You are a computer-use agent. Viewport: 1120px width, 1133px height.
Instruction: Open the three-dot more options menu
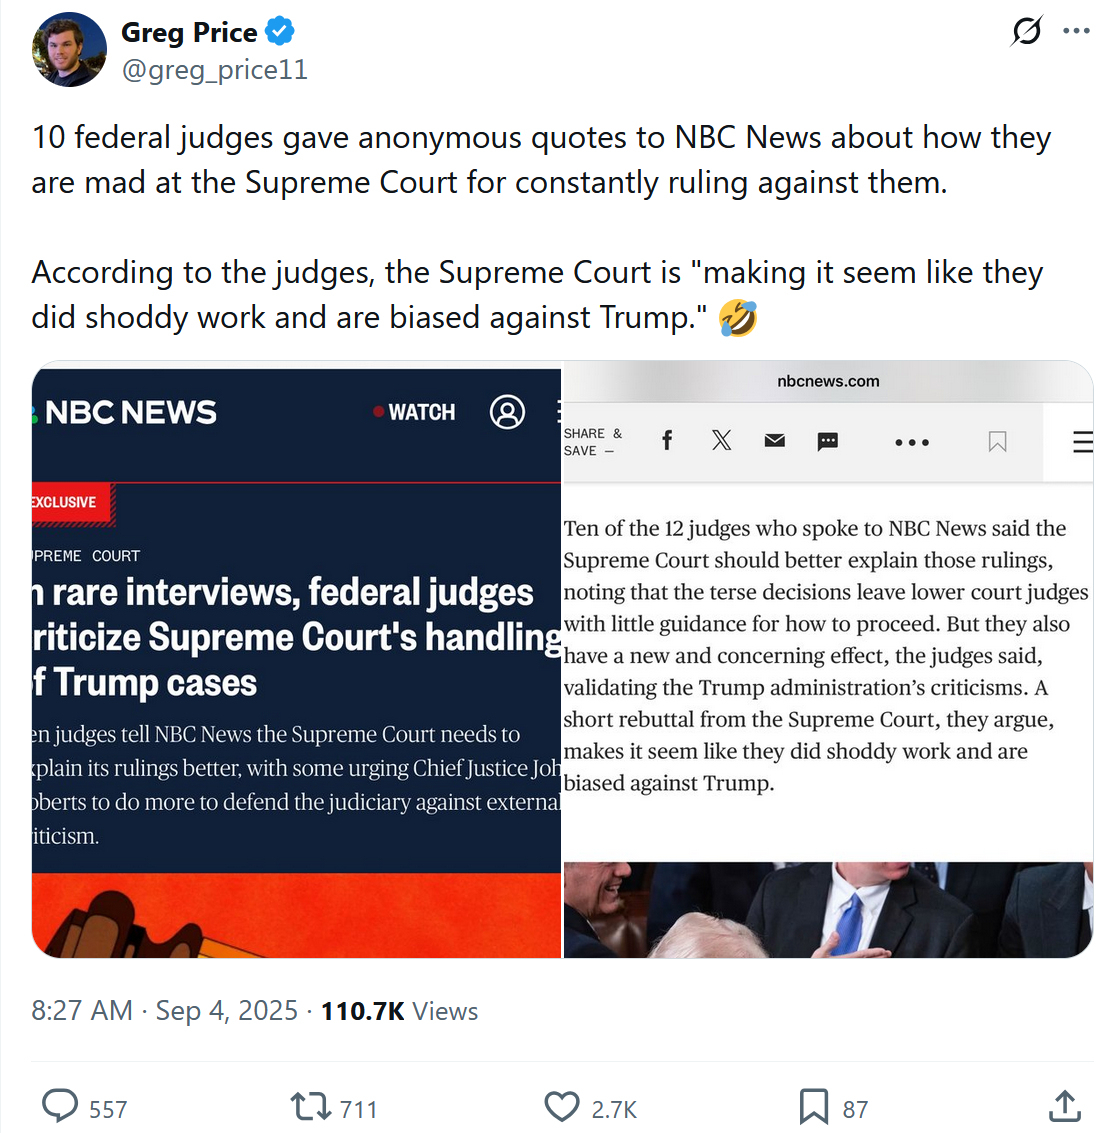tap(1076, 31)
